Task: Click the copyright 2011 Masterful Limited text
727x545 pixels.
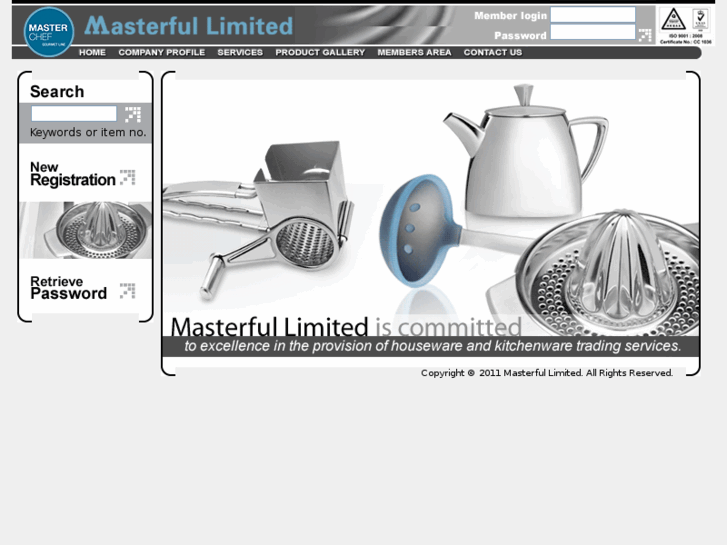Action: point(547,373)
